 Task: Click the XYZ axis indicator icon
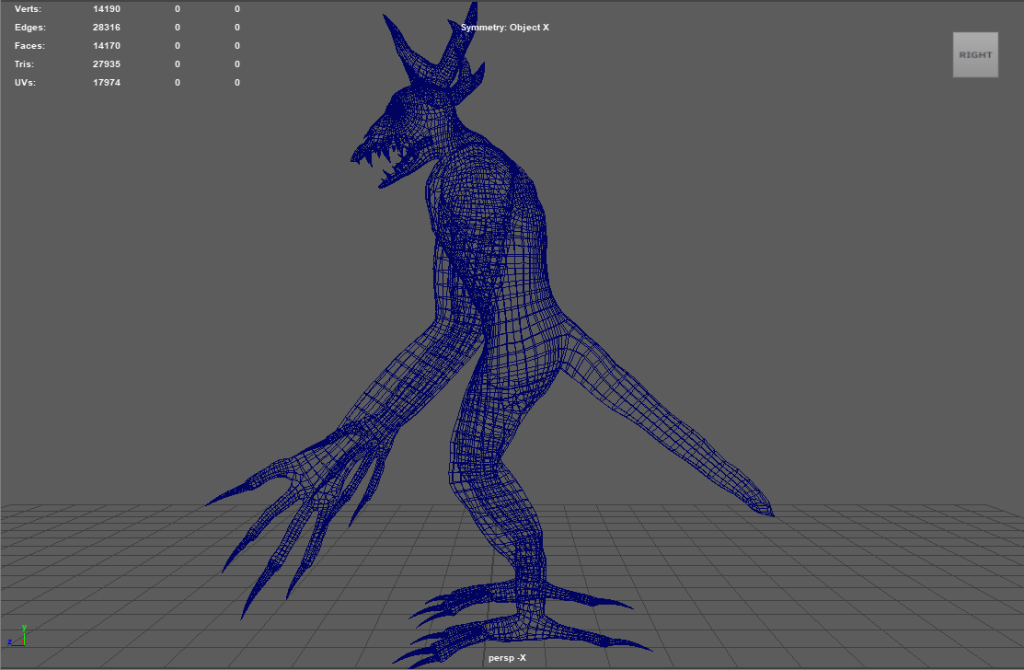point(18,636)
